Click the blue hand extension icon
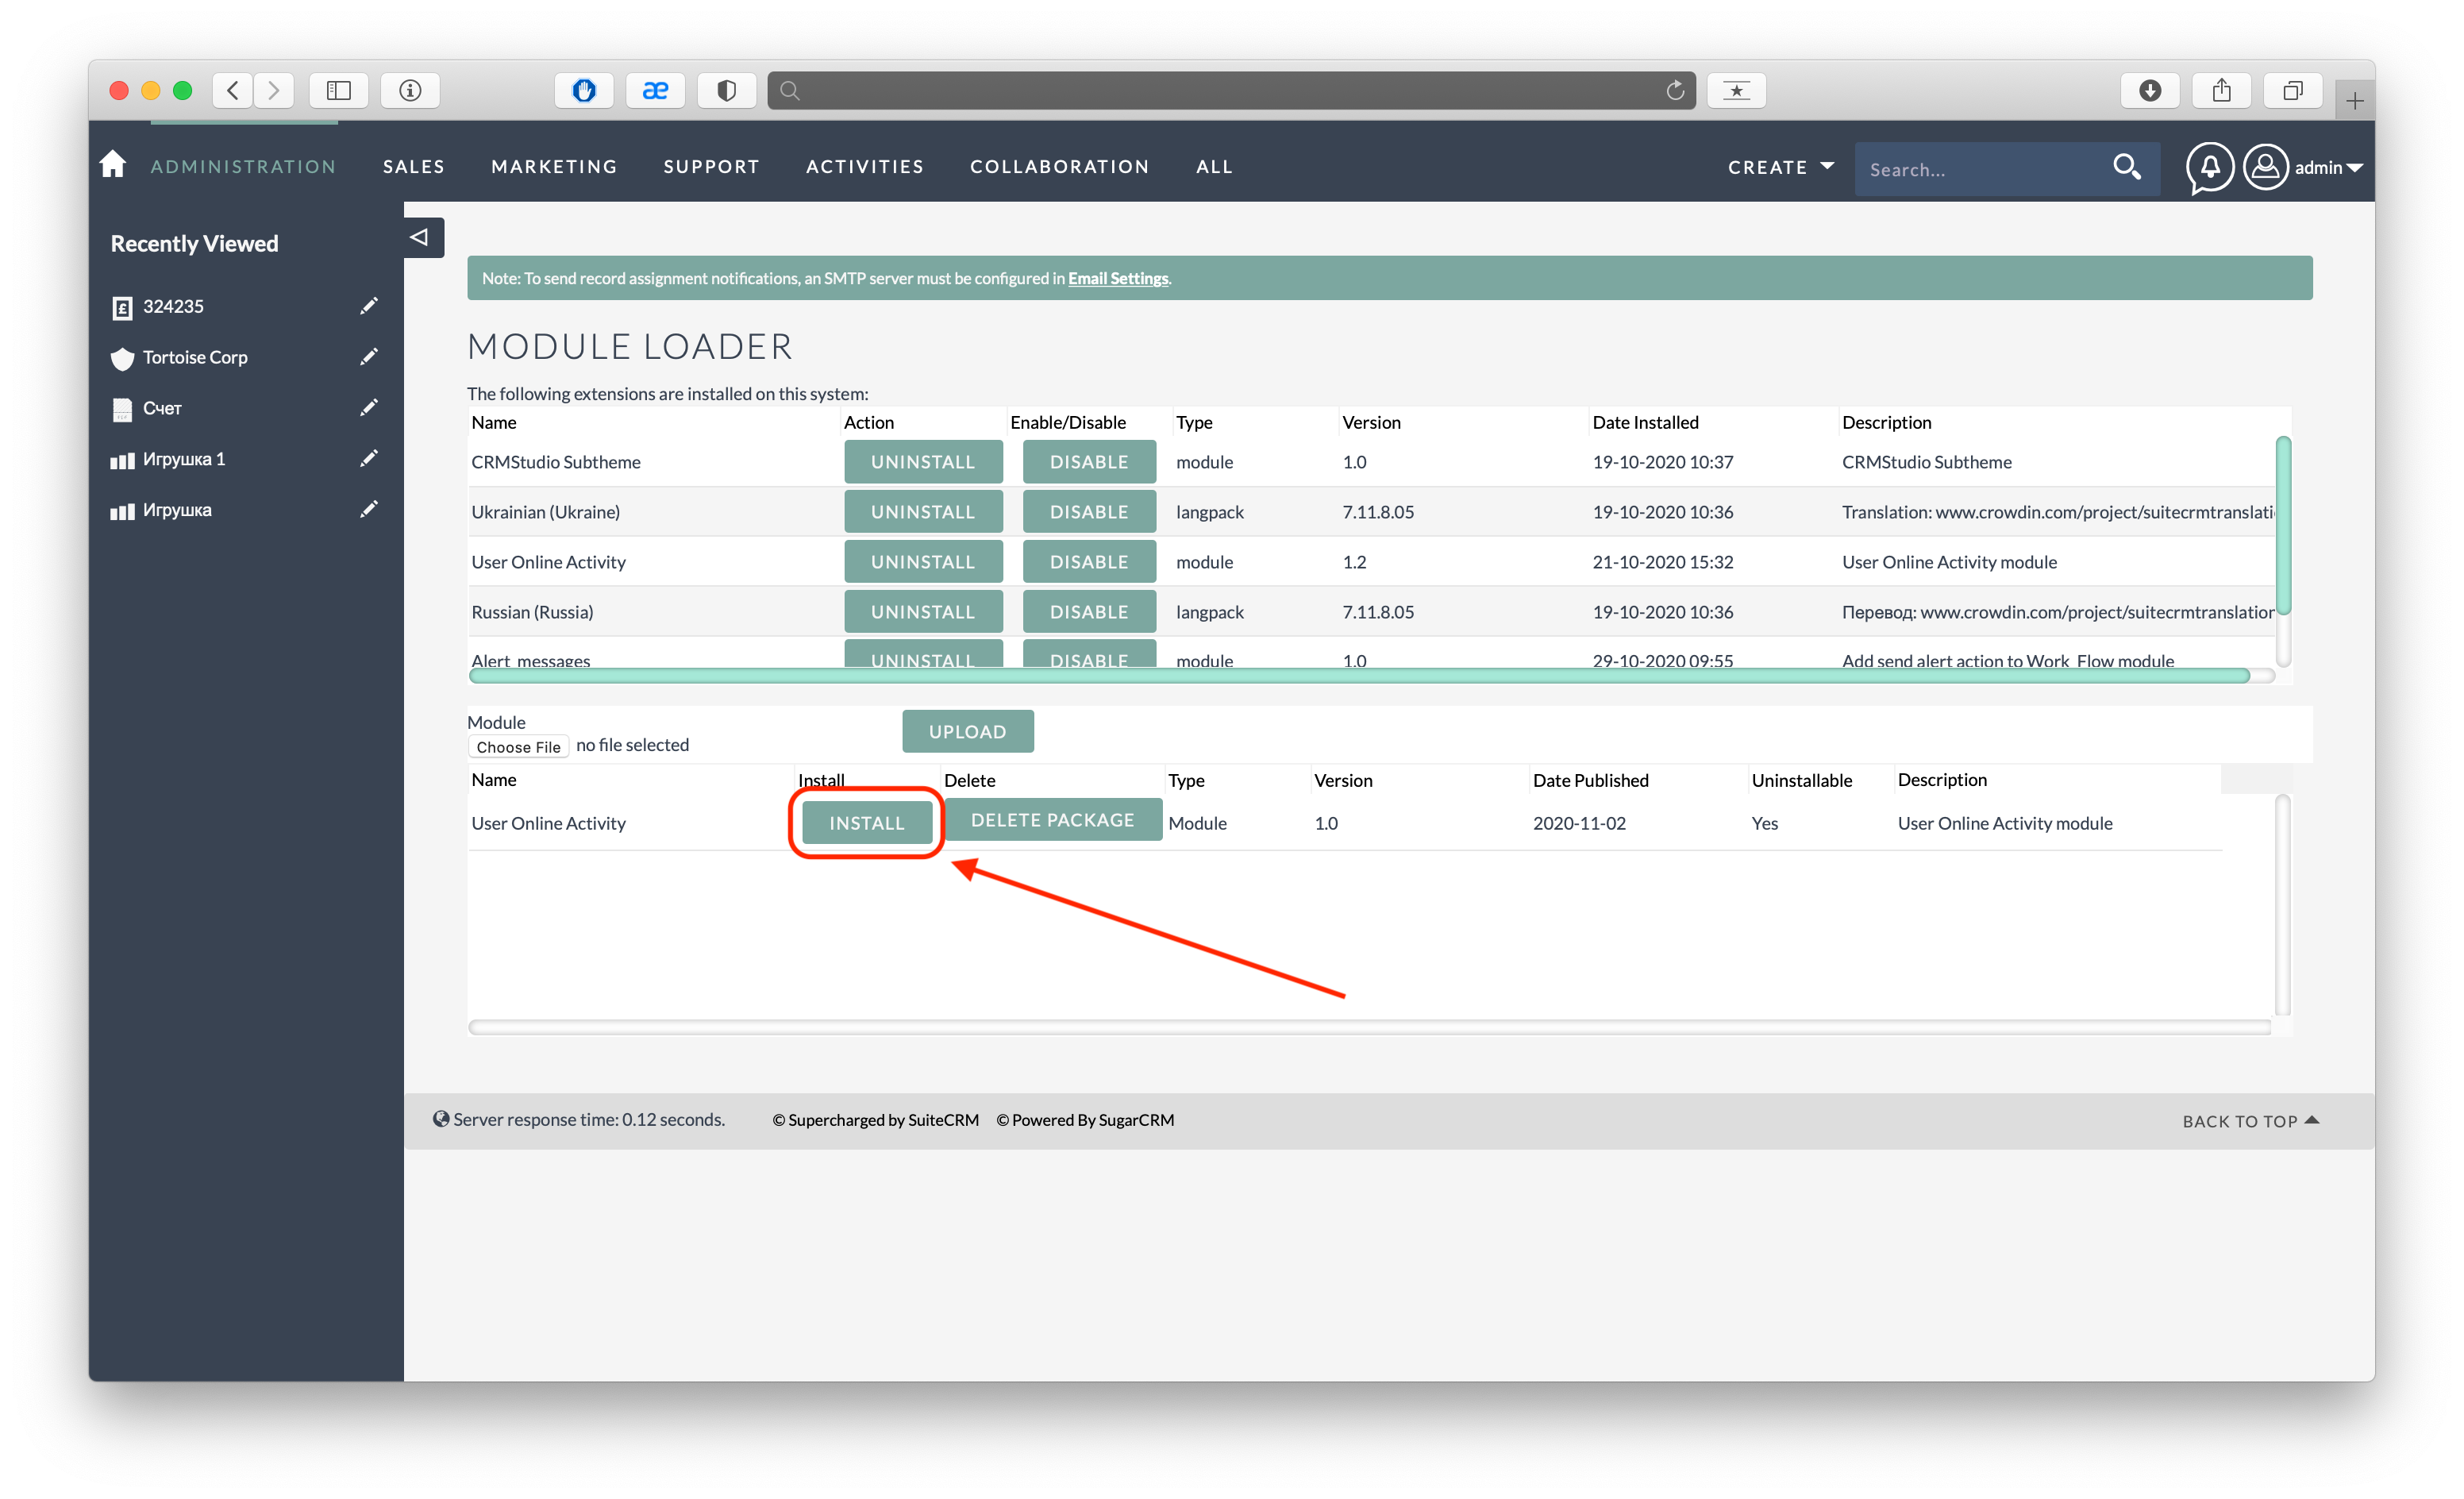 (584, 91)
